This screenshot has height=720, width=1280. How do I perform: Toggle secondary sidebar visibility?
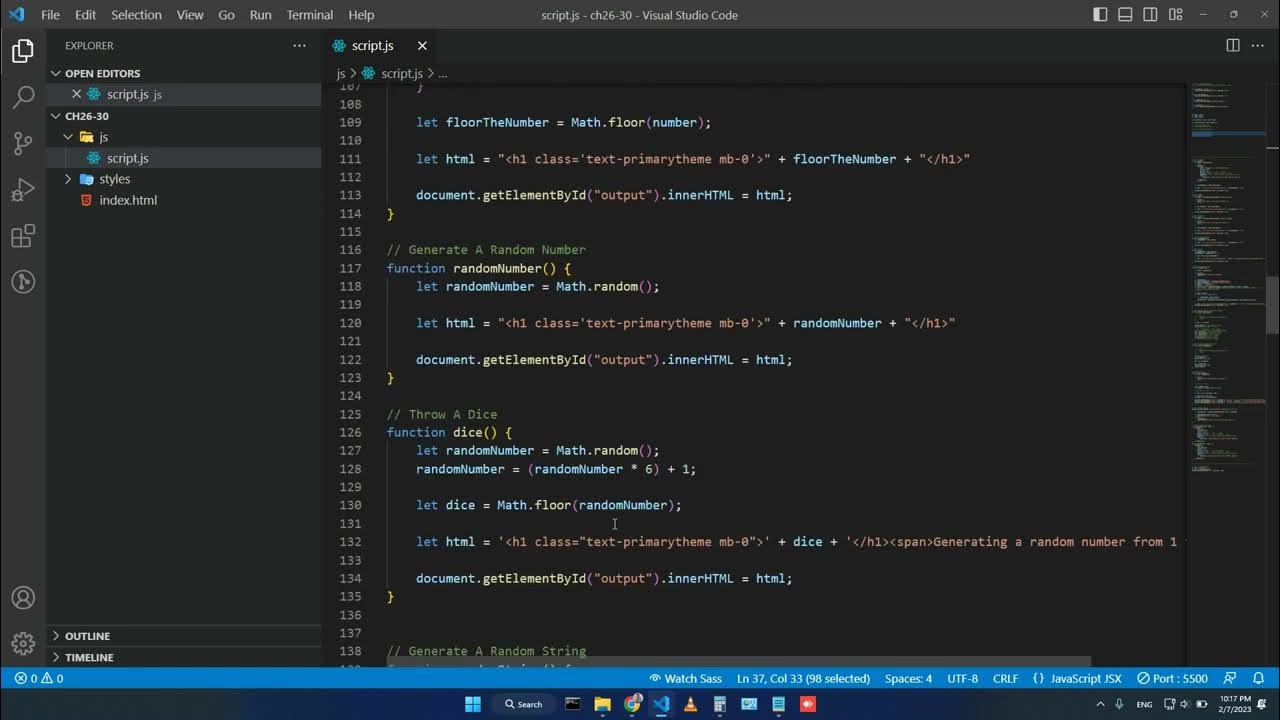click(x=1152, y=15)
